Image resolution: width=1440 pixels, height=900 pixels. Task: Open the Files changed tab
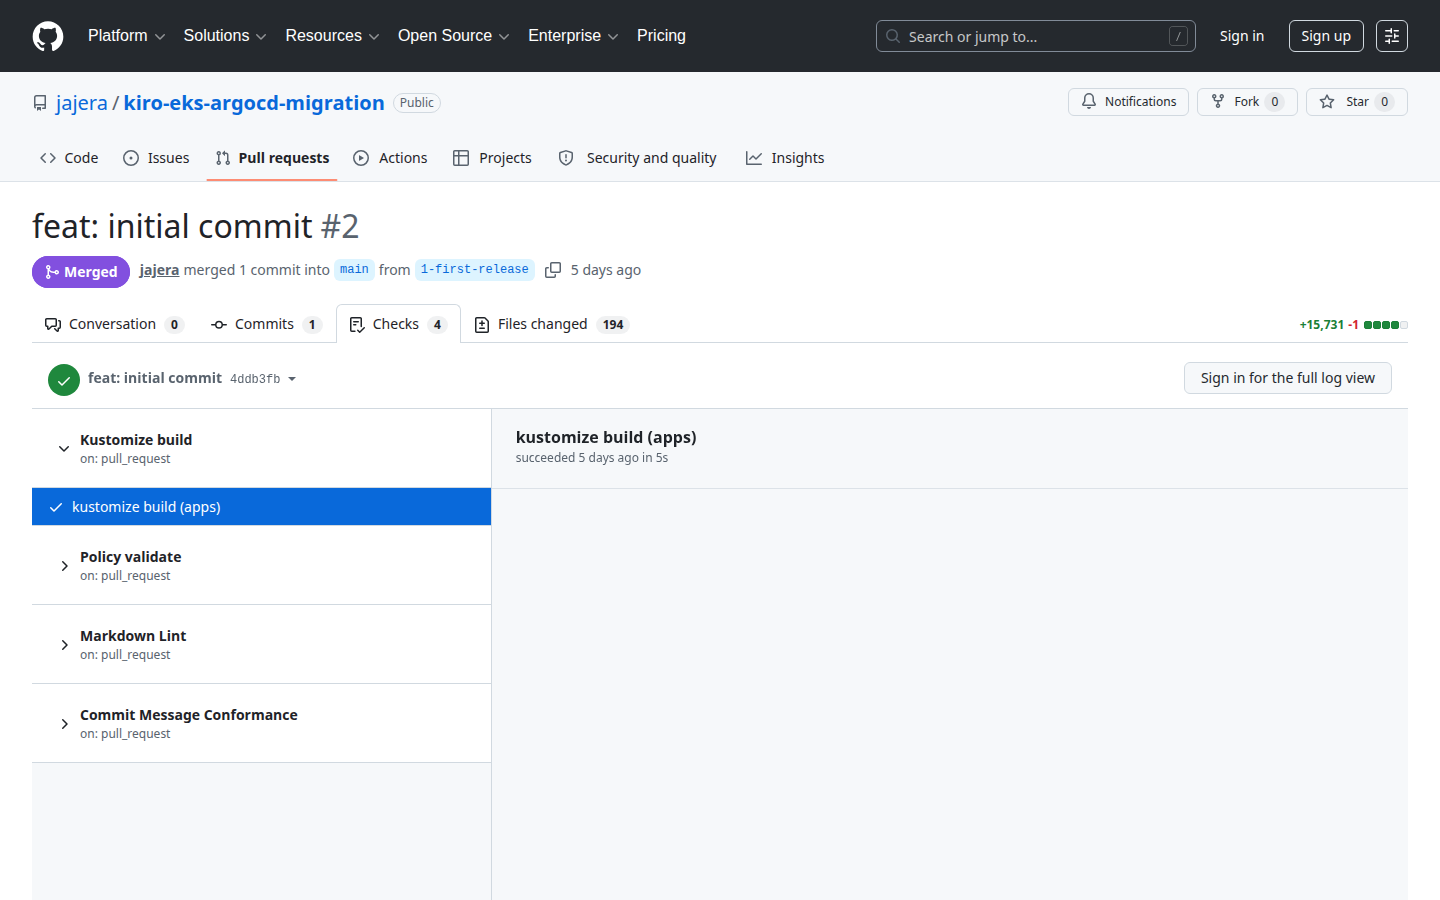tap(551, 324)
